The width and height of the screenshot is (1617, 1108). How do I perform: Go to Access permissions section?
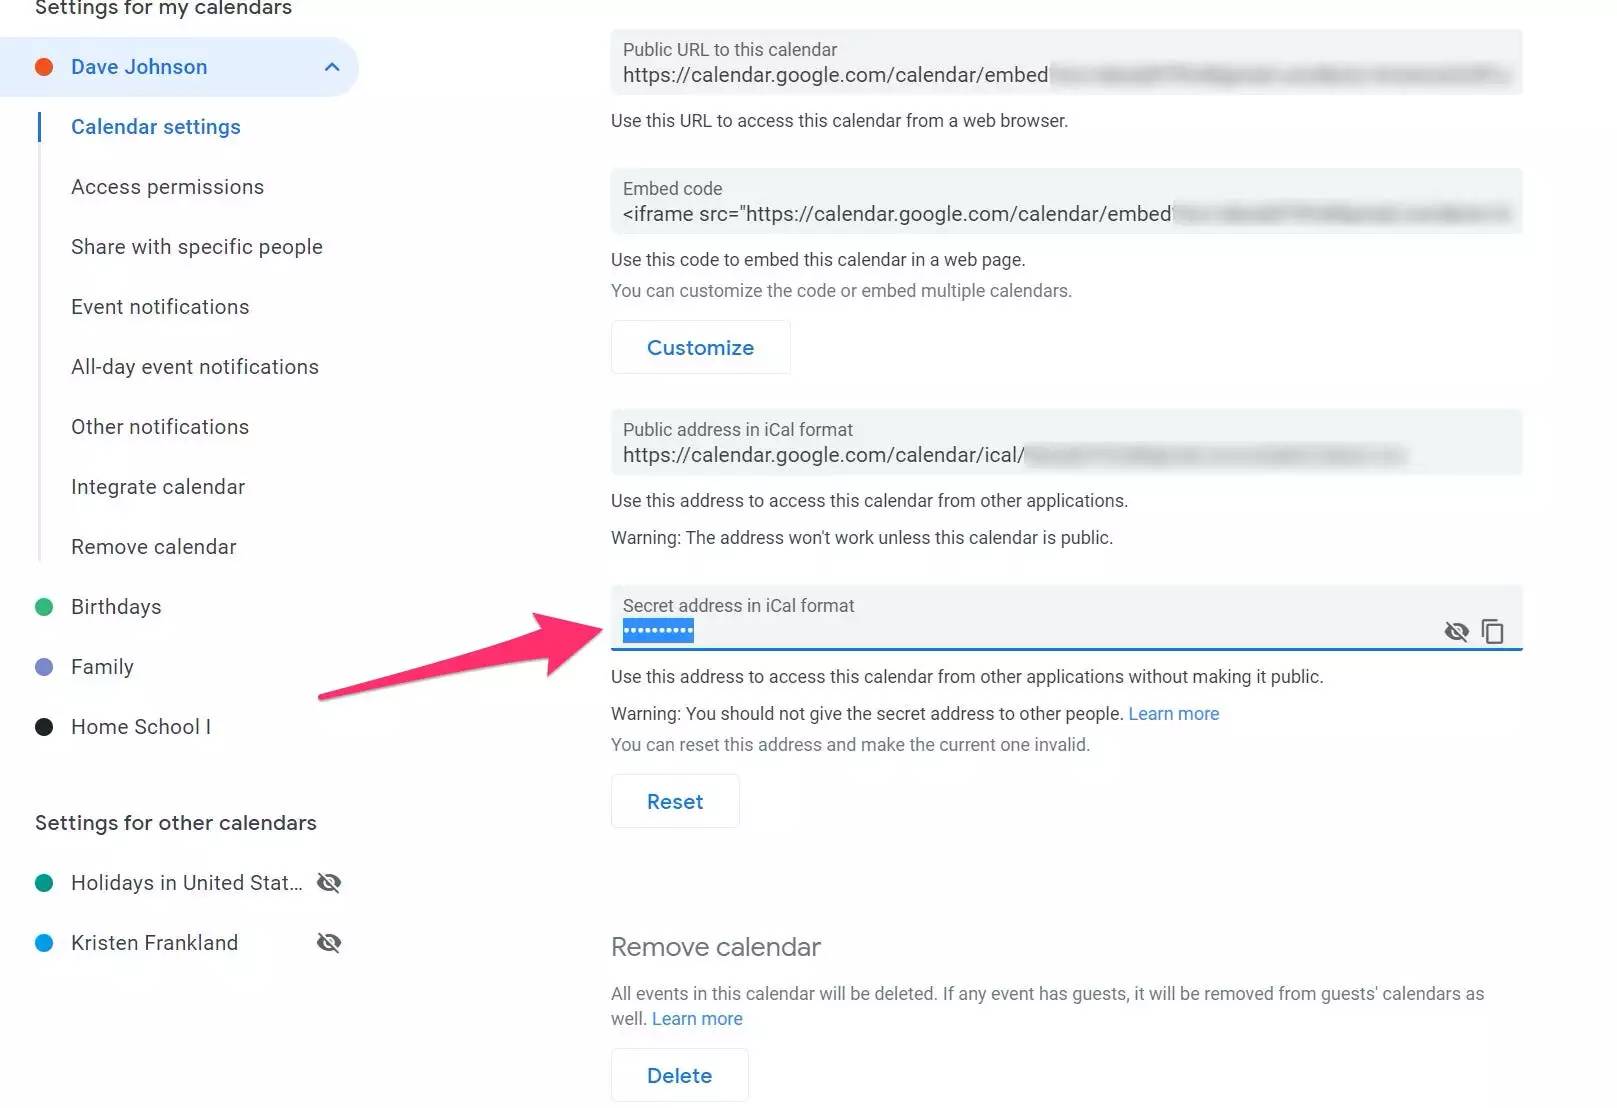click(x=167, y=187)
